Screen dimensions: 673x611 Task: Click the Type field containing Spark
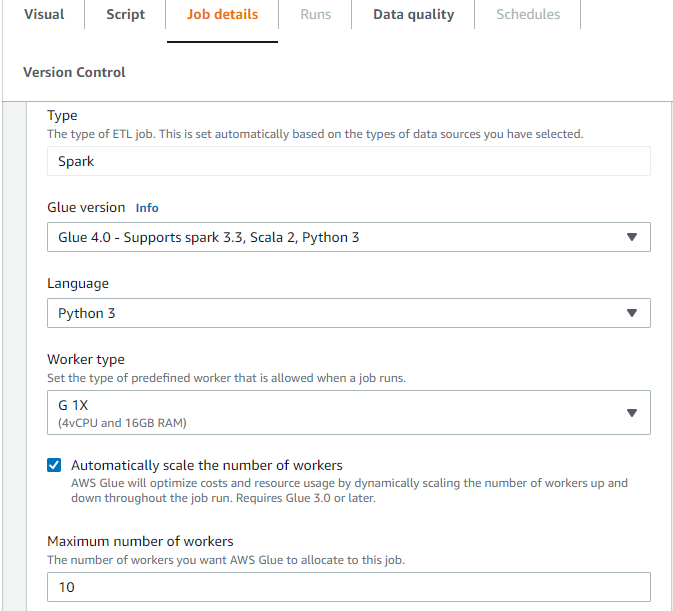click(348, 161)
